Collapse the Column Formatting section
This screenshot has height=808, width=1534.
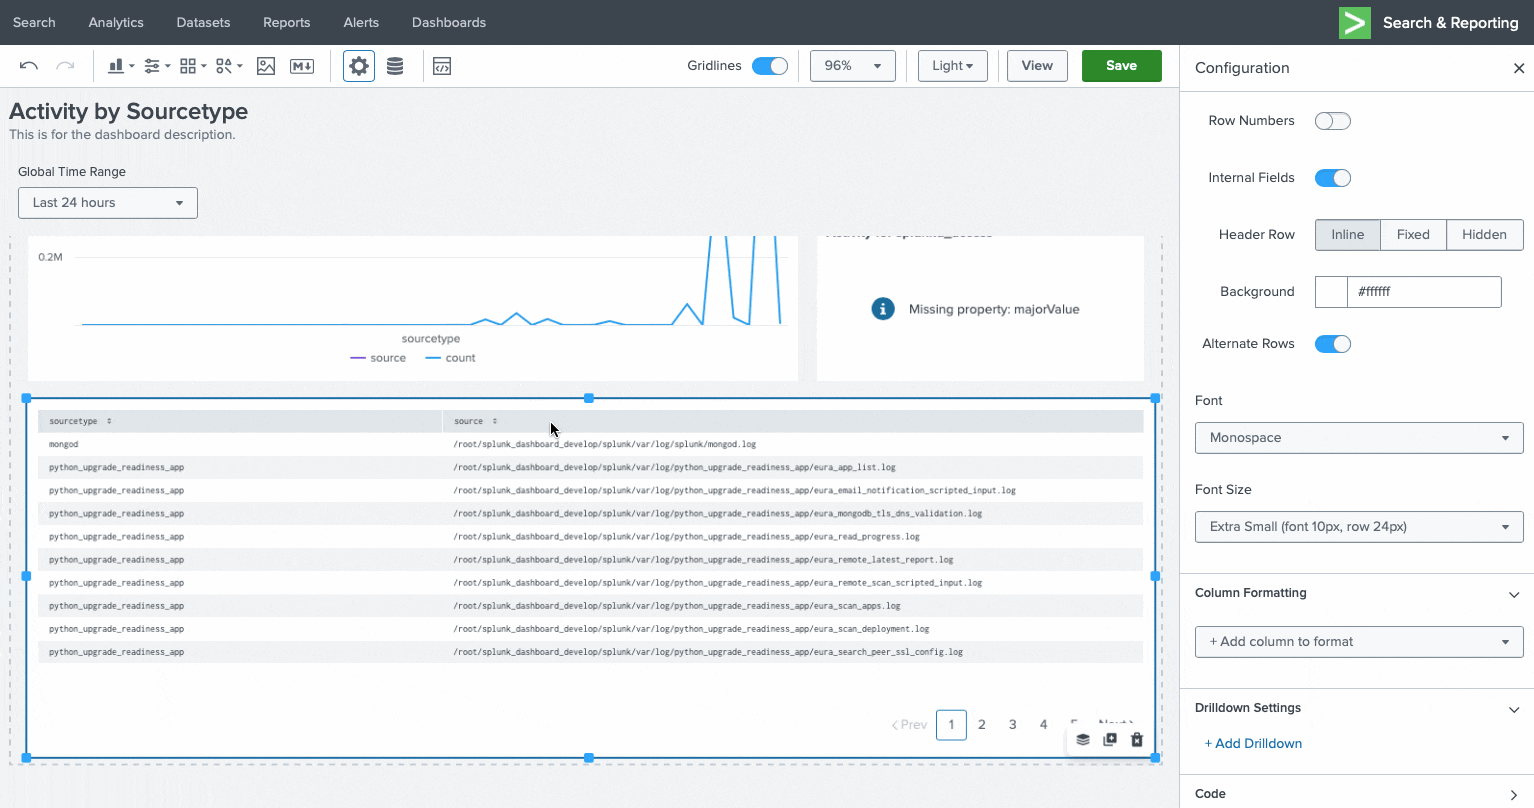1513,594
